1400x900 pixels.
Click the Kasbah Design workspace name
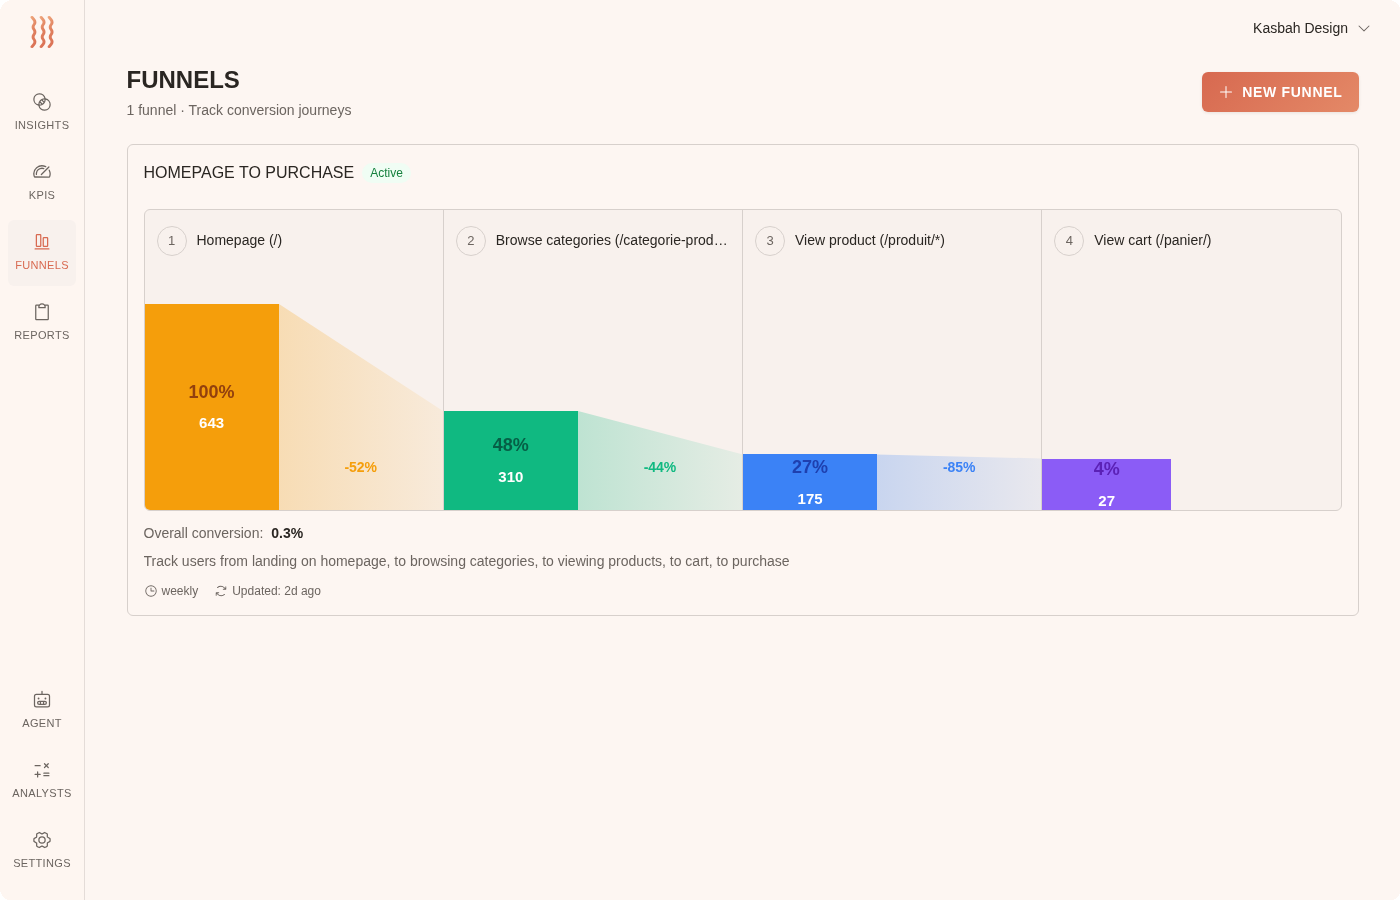(x=1300, y=28)
